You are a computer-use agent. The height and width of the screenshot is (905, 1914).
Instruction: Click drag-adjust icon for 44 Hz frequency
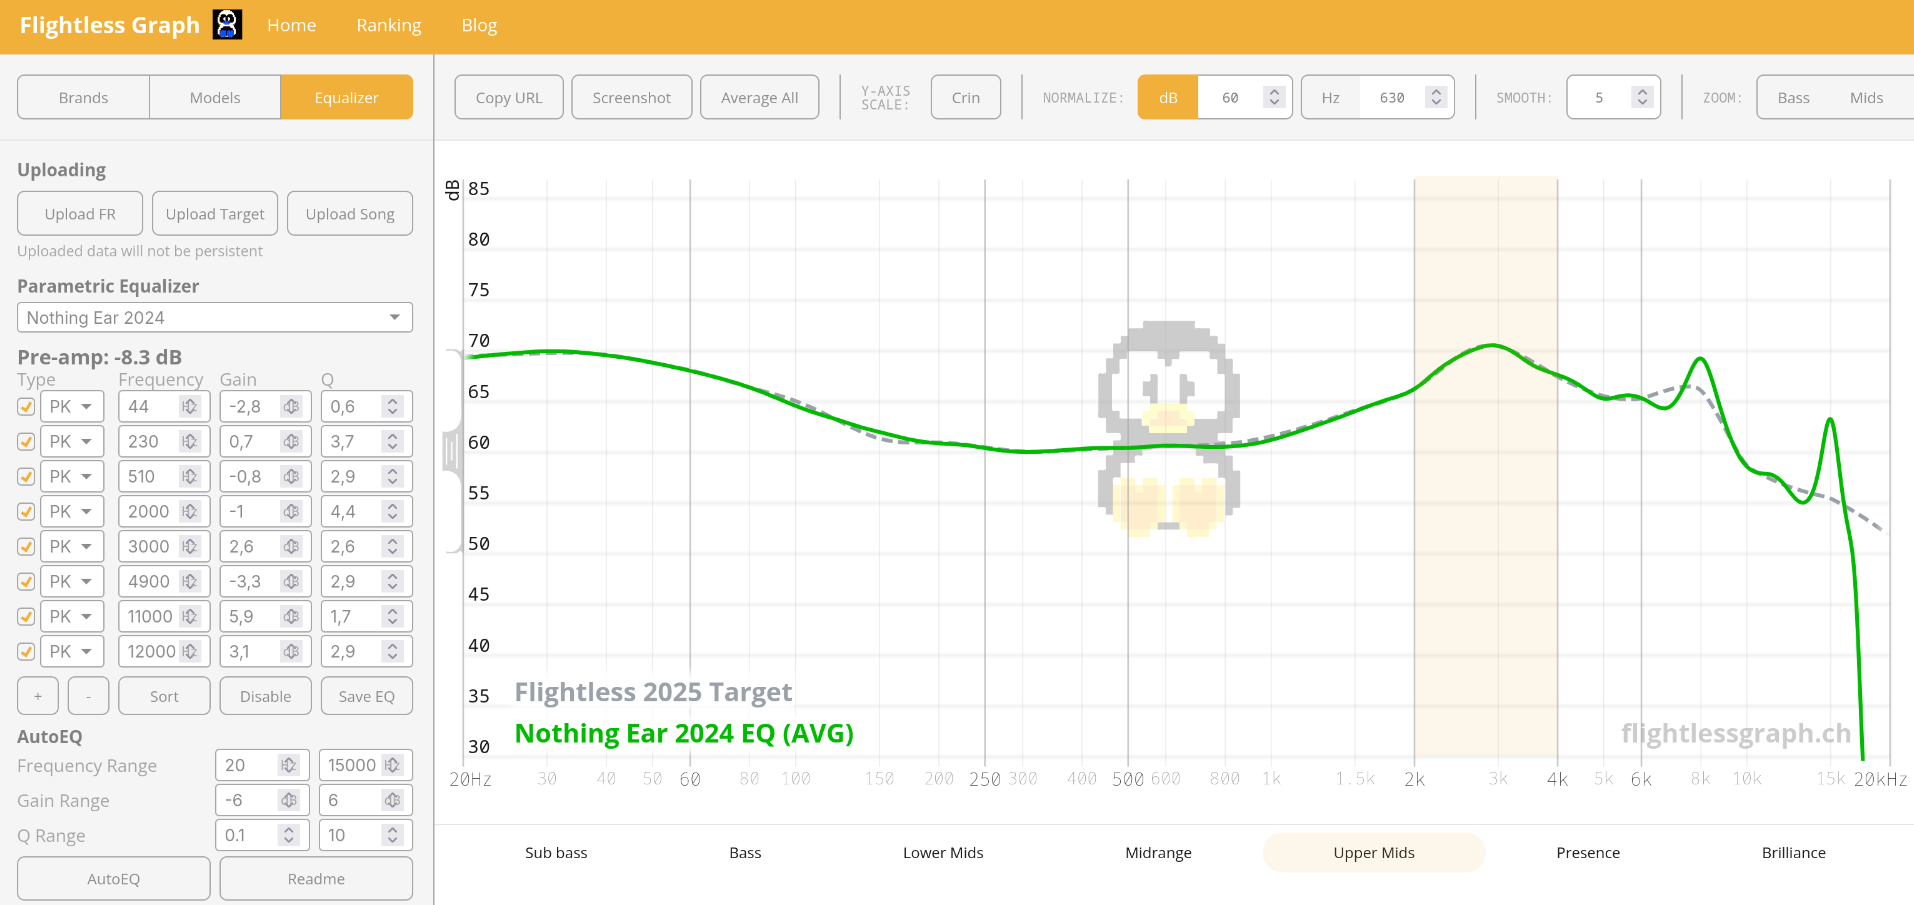click(189, 407)
